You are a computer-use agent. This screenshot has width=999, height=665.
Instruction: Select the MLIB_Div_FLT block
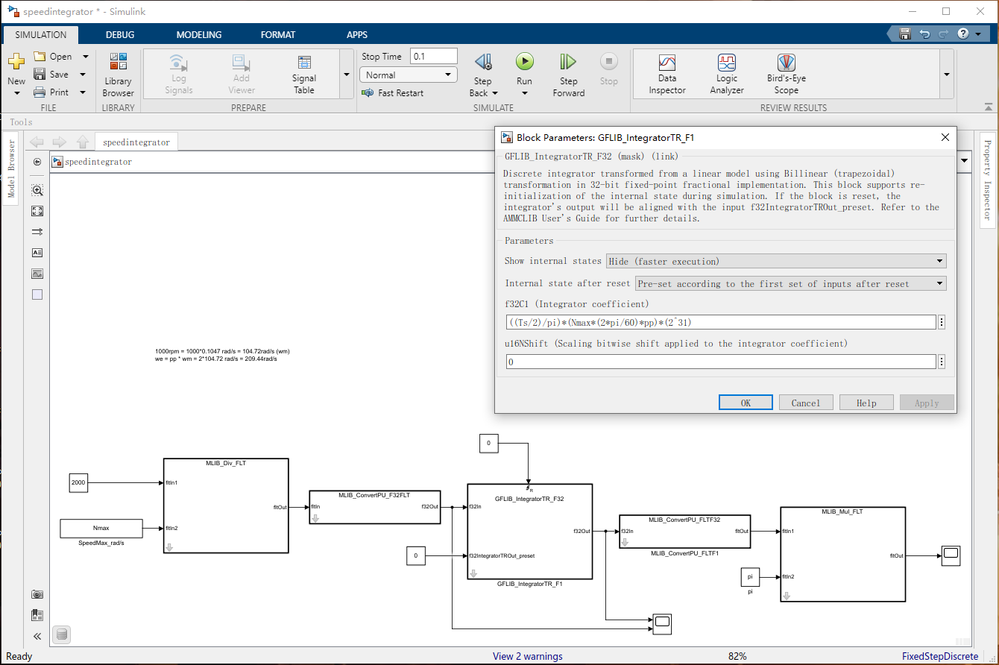(226, 506)
